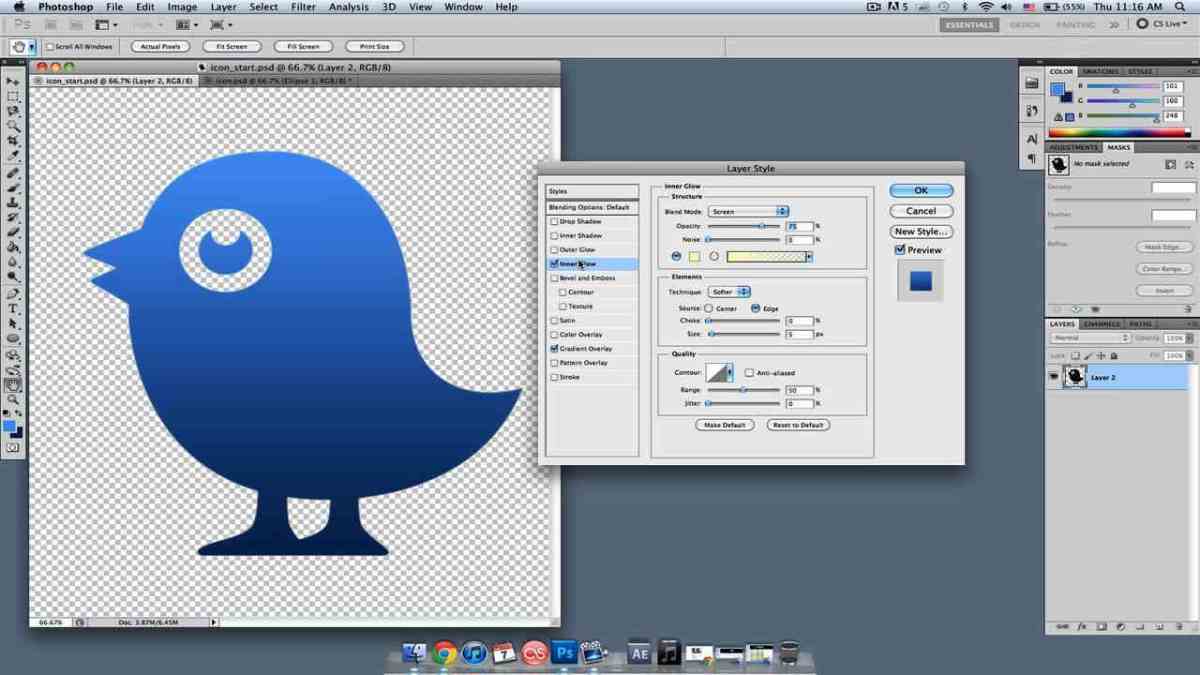Open the Contour picker arrow
The image size is (1200, 675).
coord(730,372)
